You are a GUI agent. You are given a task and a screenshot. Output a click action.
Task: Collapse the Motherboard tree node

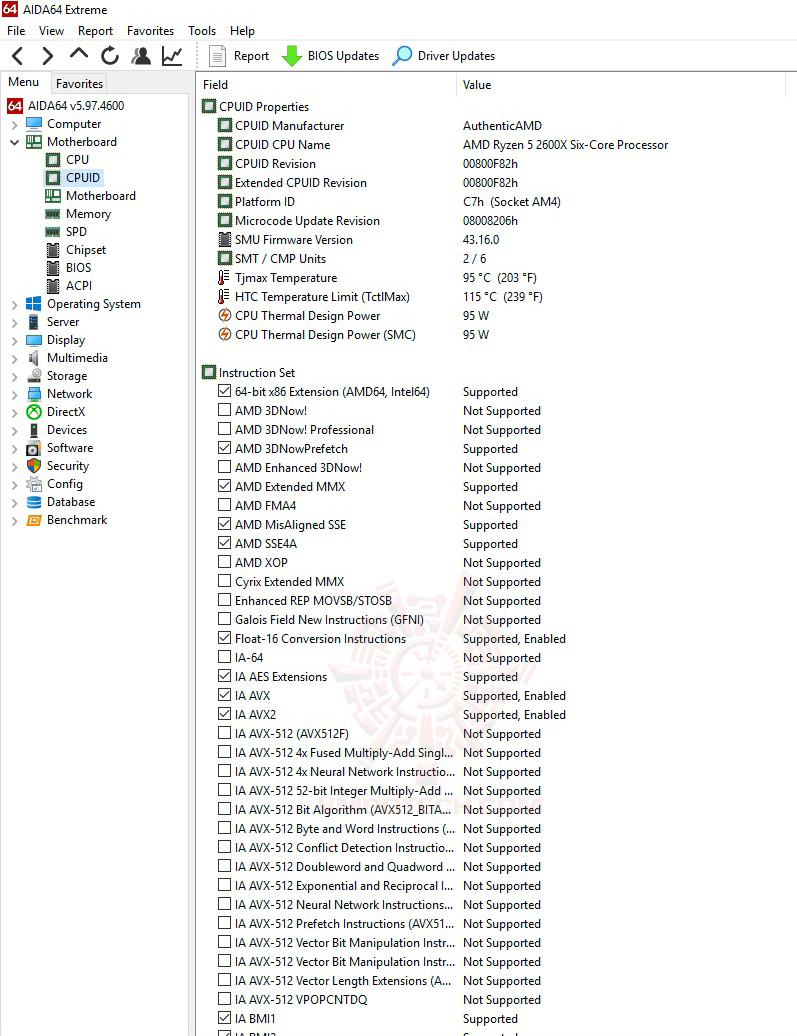pyautogui.click(x=15, y=142)
